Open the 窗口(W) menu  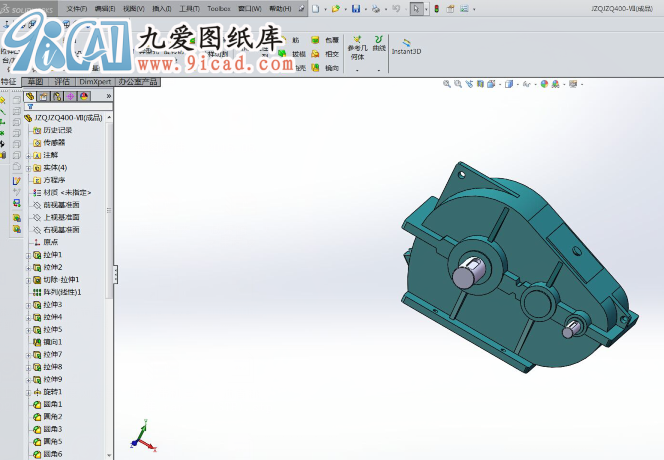tap(250, 8)
